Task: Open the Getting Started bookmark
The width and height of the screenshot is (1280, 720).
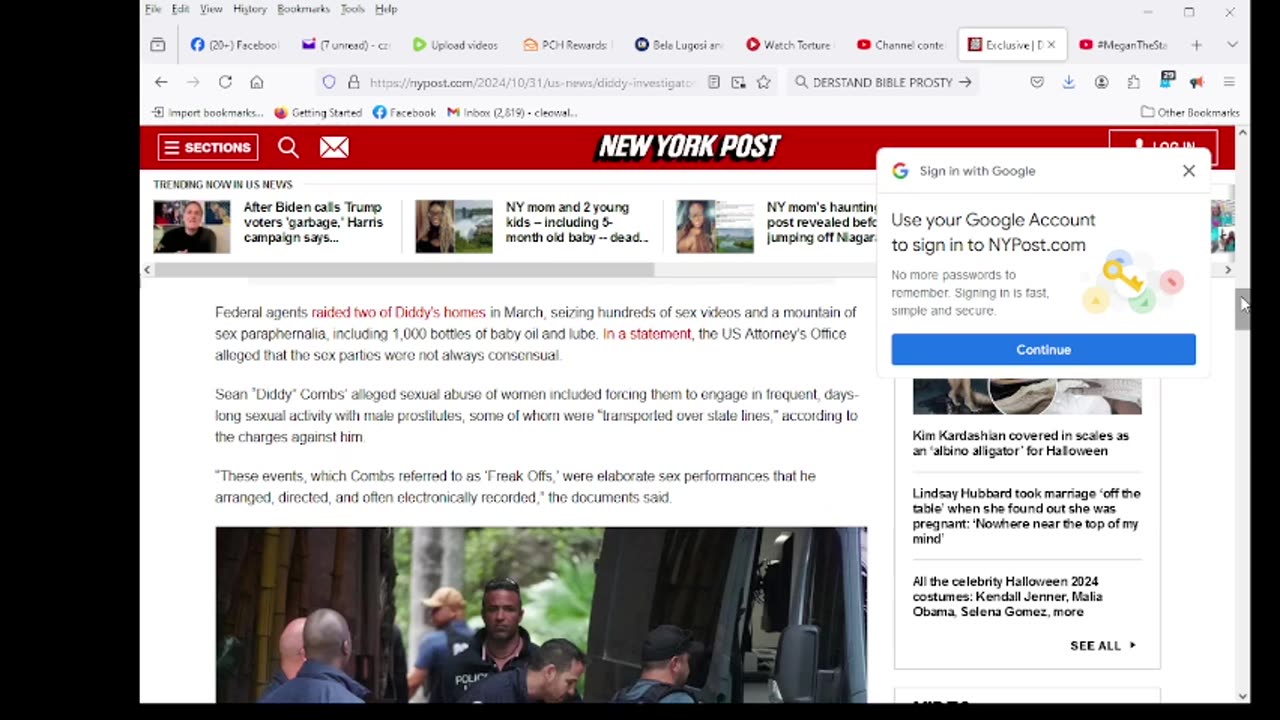Action: point(318,112)
